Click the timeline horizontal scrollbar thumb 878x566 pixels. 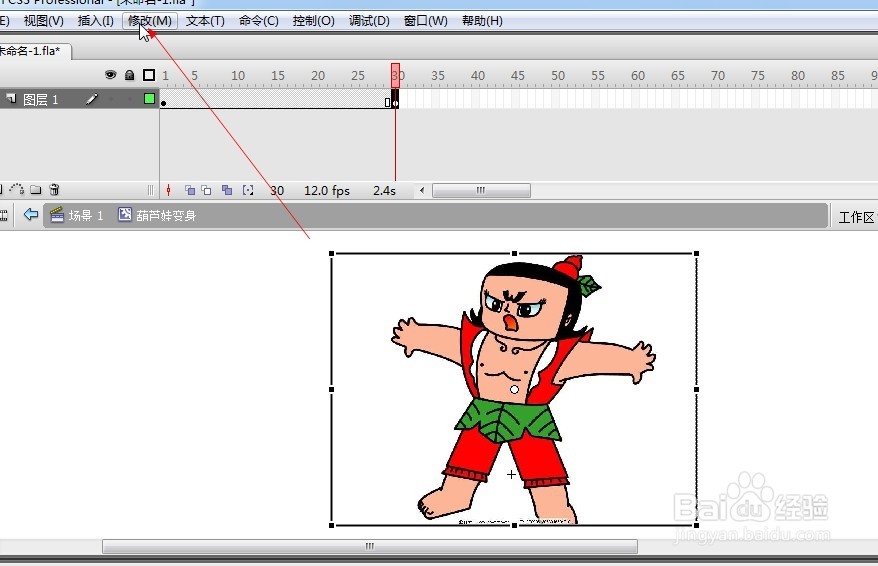[481, 190]
